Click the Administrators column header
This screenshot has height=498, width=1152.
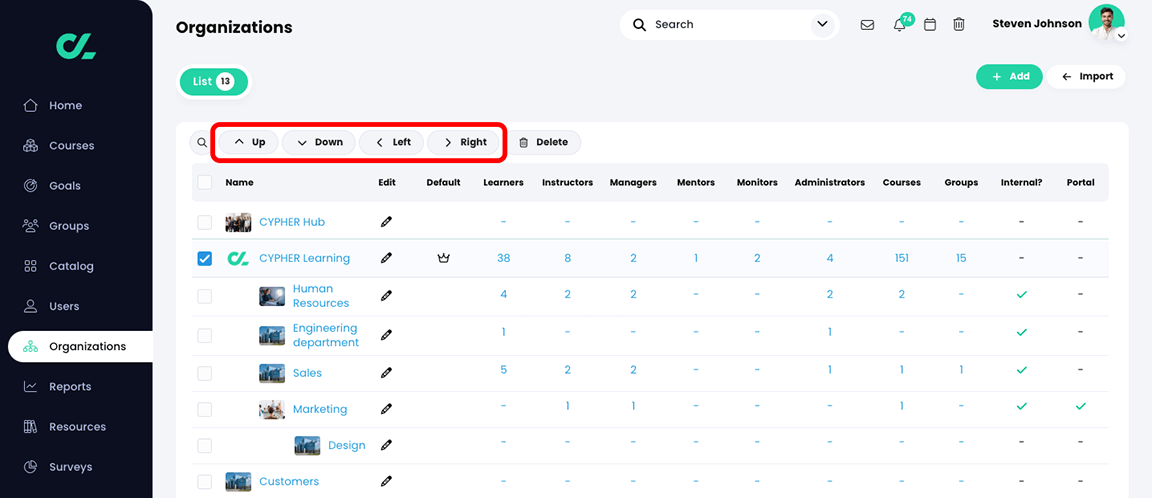coord(829,182)
